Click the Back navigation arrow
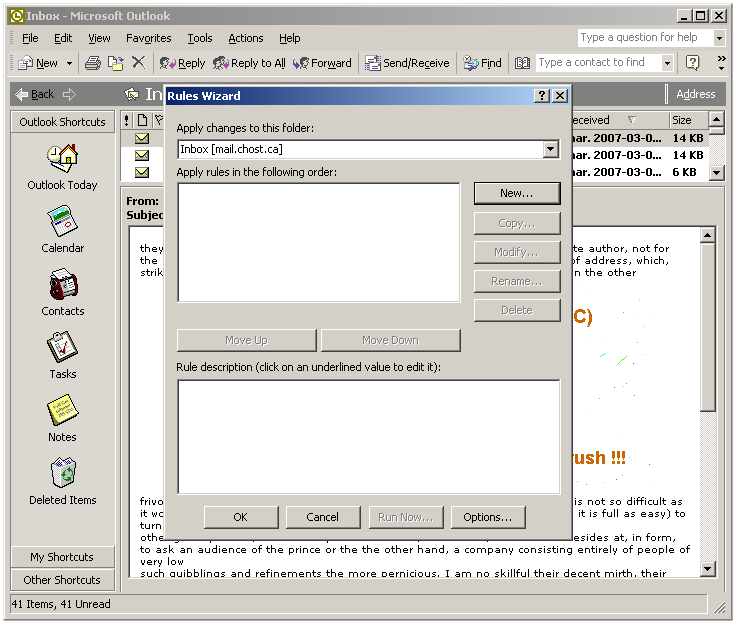Viewport: 737px width, 626px height. coord(35,94)
